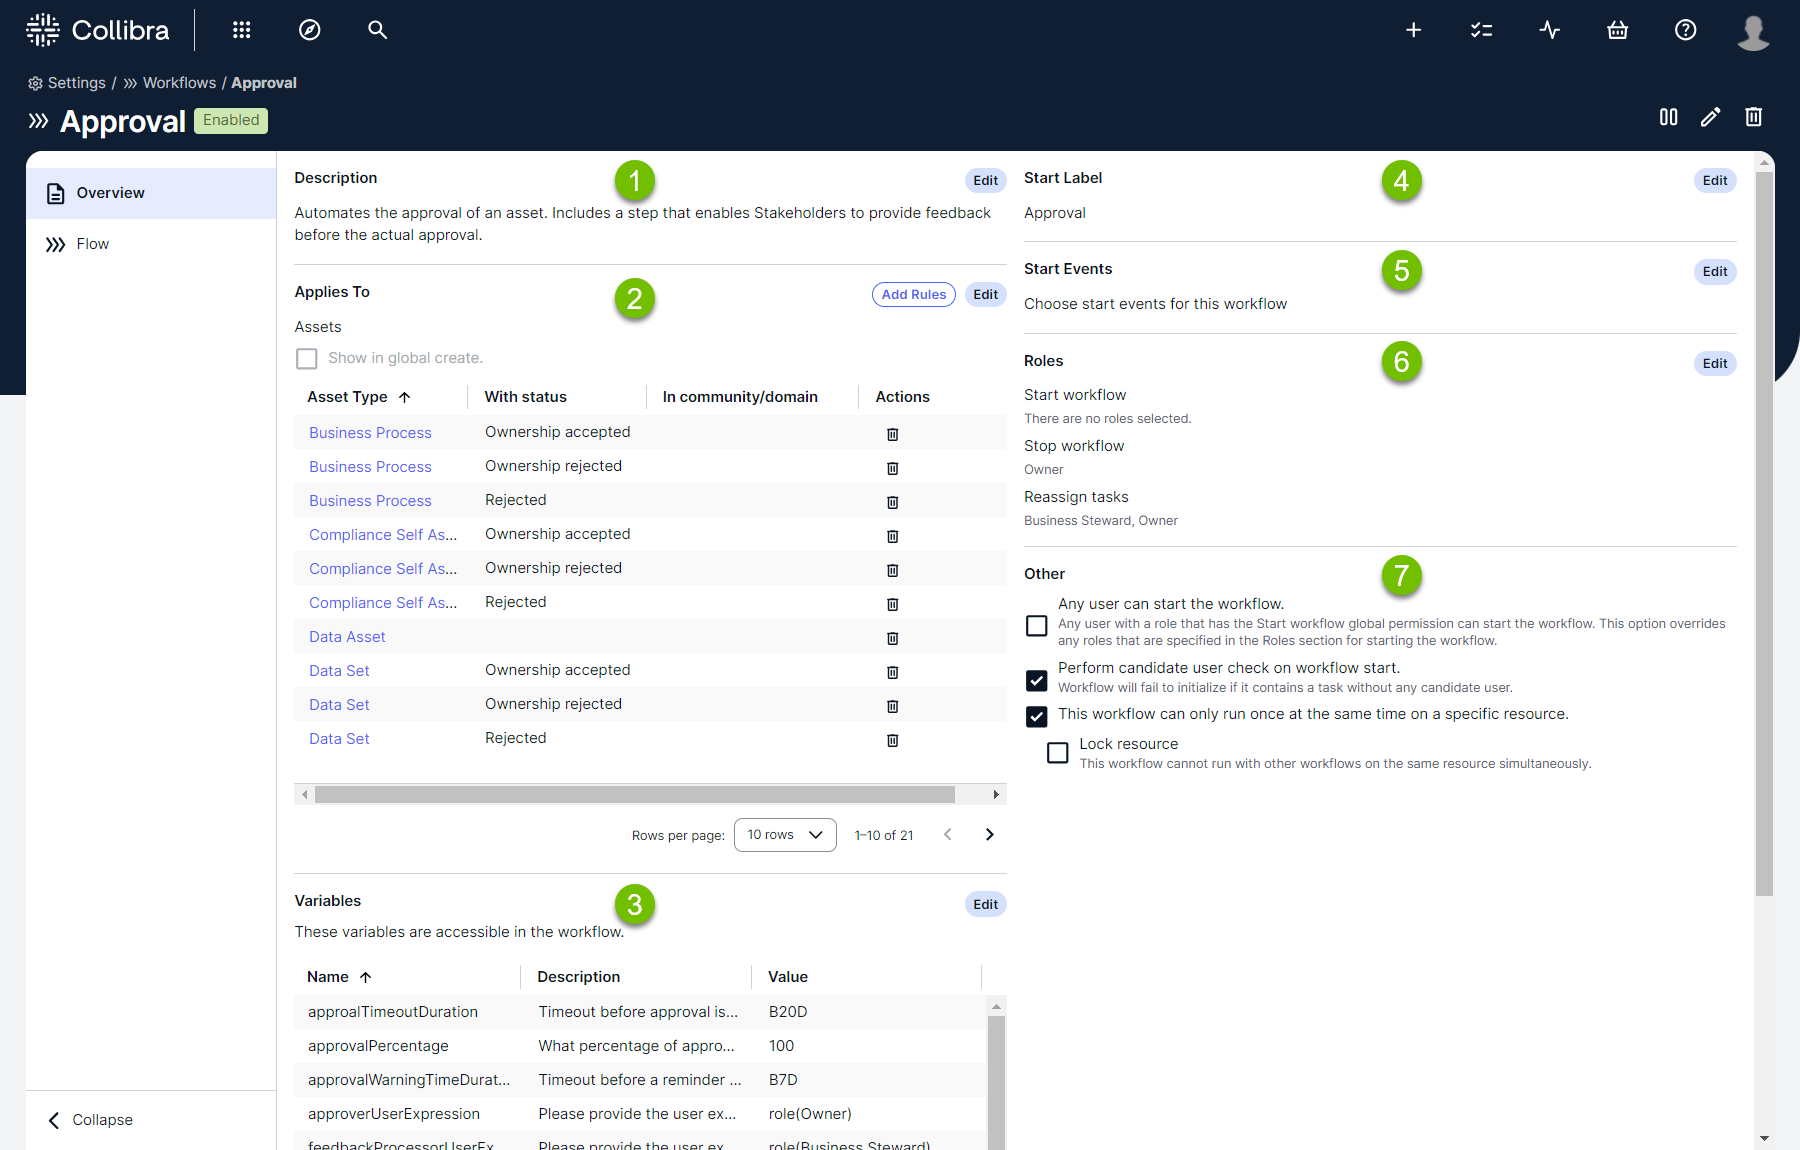Select the Overview tab
The image size is (1800, 1150).
110,193
